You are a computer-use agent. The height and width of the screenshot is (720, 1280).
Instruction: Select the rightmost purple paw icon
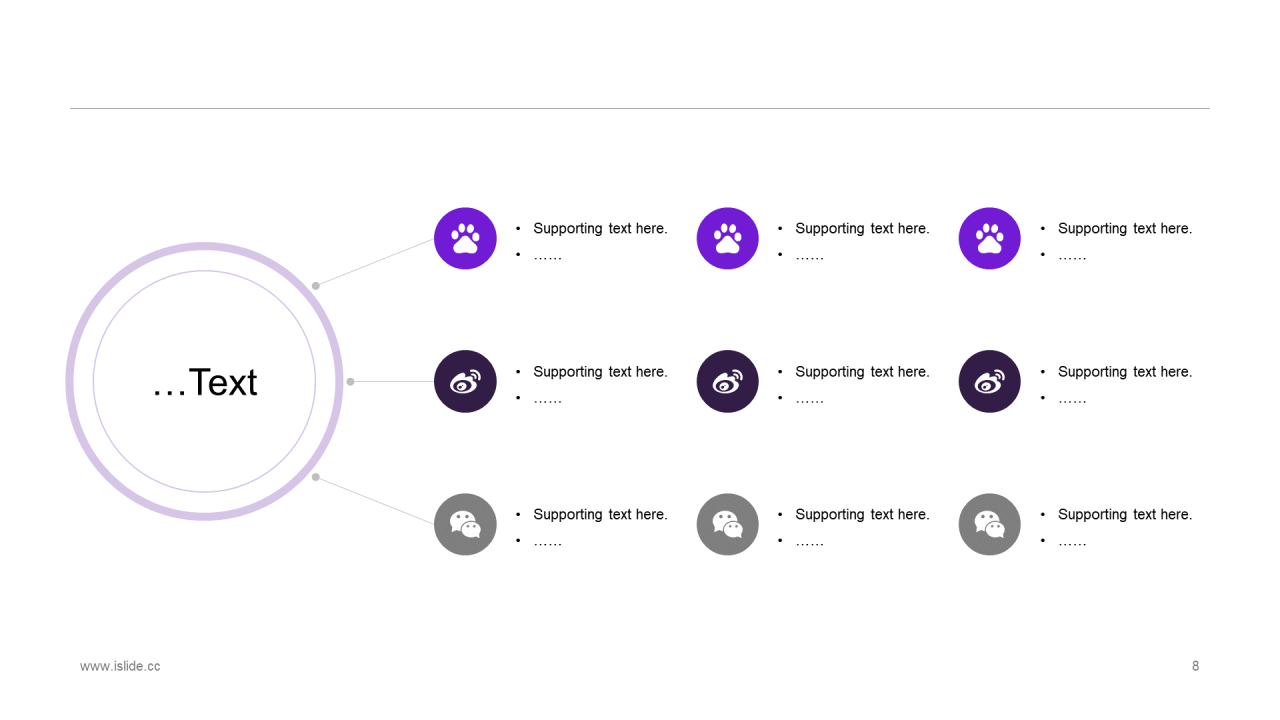pyautogui.click(x=989, y=238)
